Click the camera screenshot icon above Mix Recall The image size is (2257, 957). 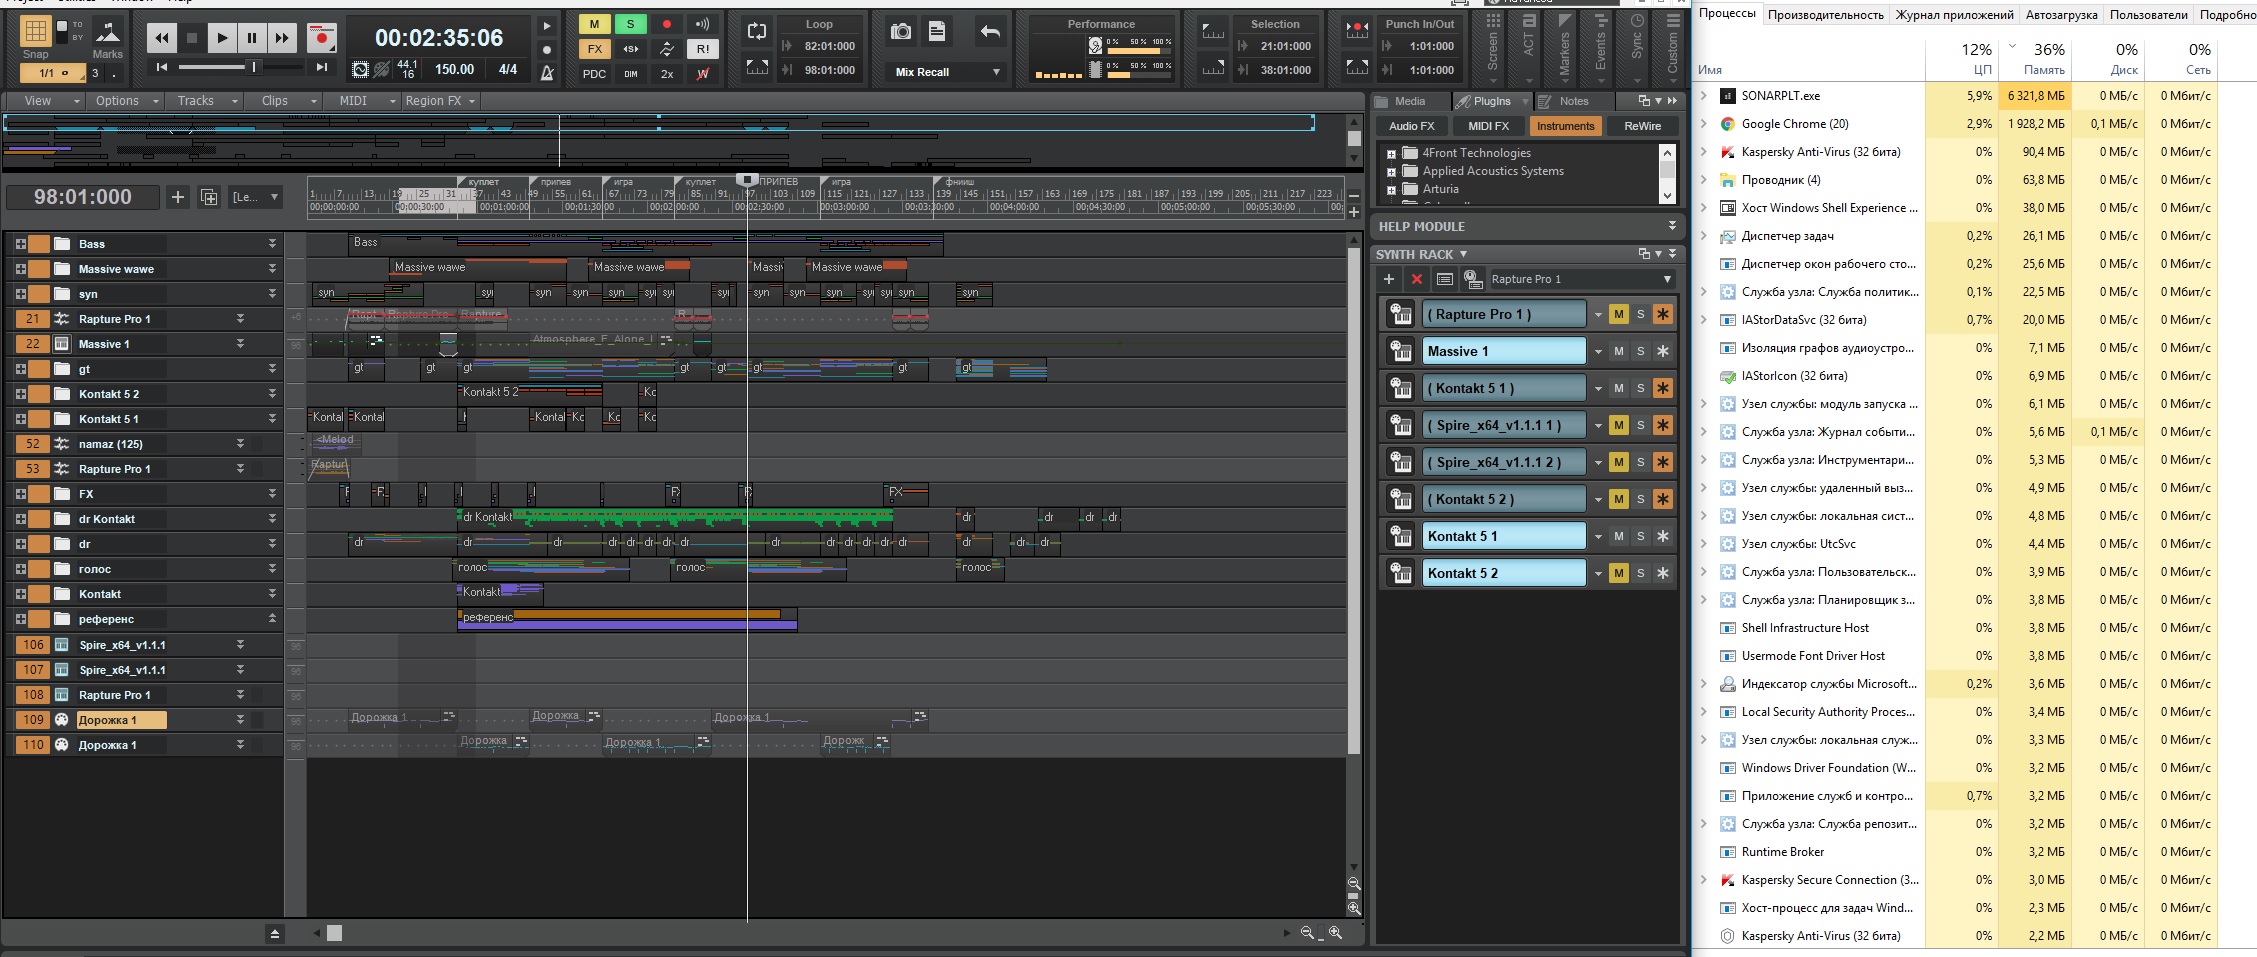(x=901, y=32)
